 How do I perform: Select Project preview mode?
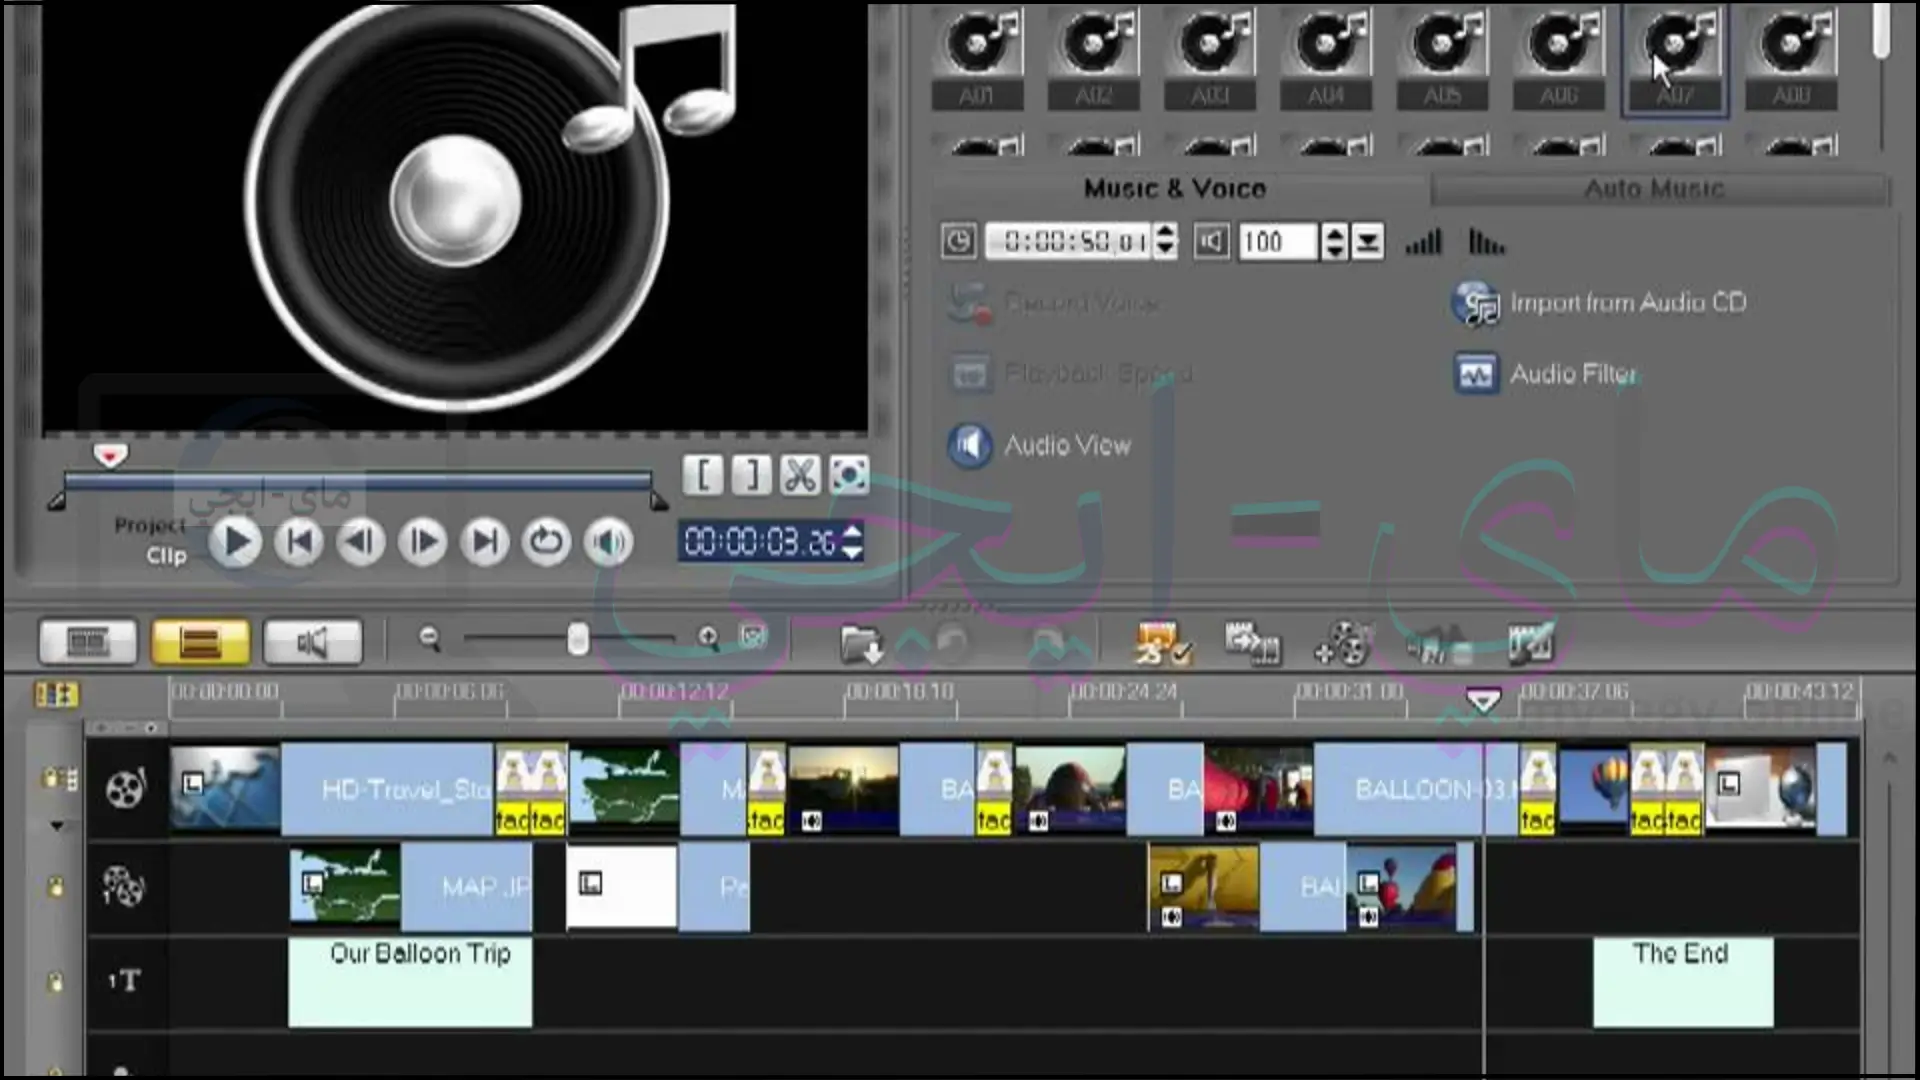(150, 525)
